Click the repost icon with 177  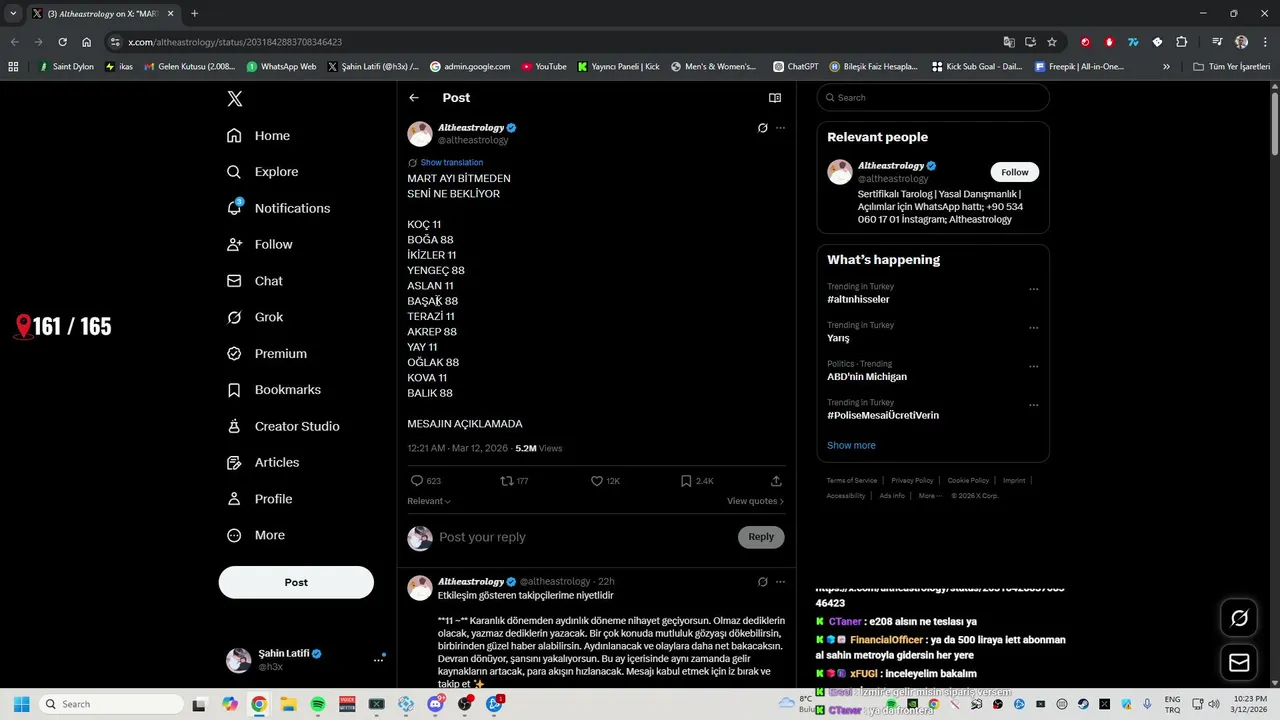coord(507,481)
